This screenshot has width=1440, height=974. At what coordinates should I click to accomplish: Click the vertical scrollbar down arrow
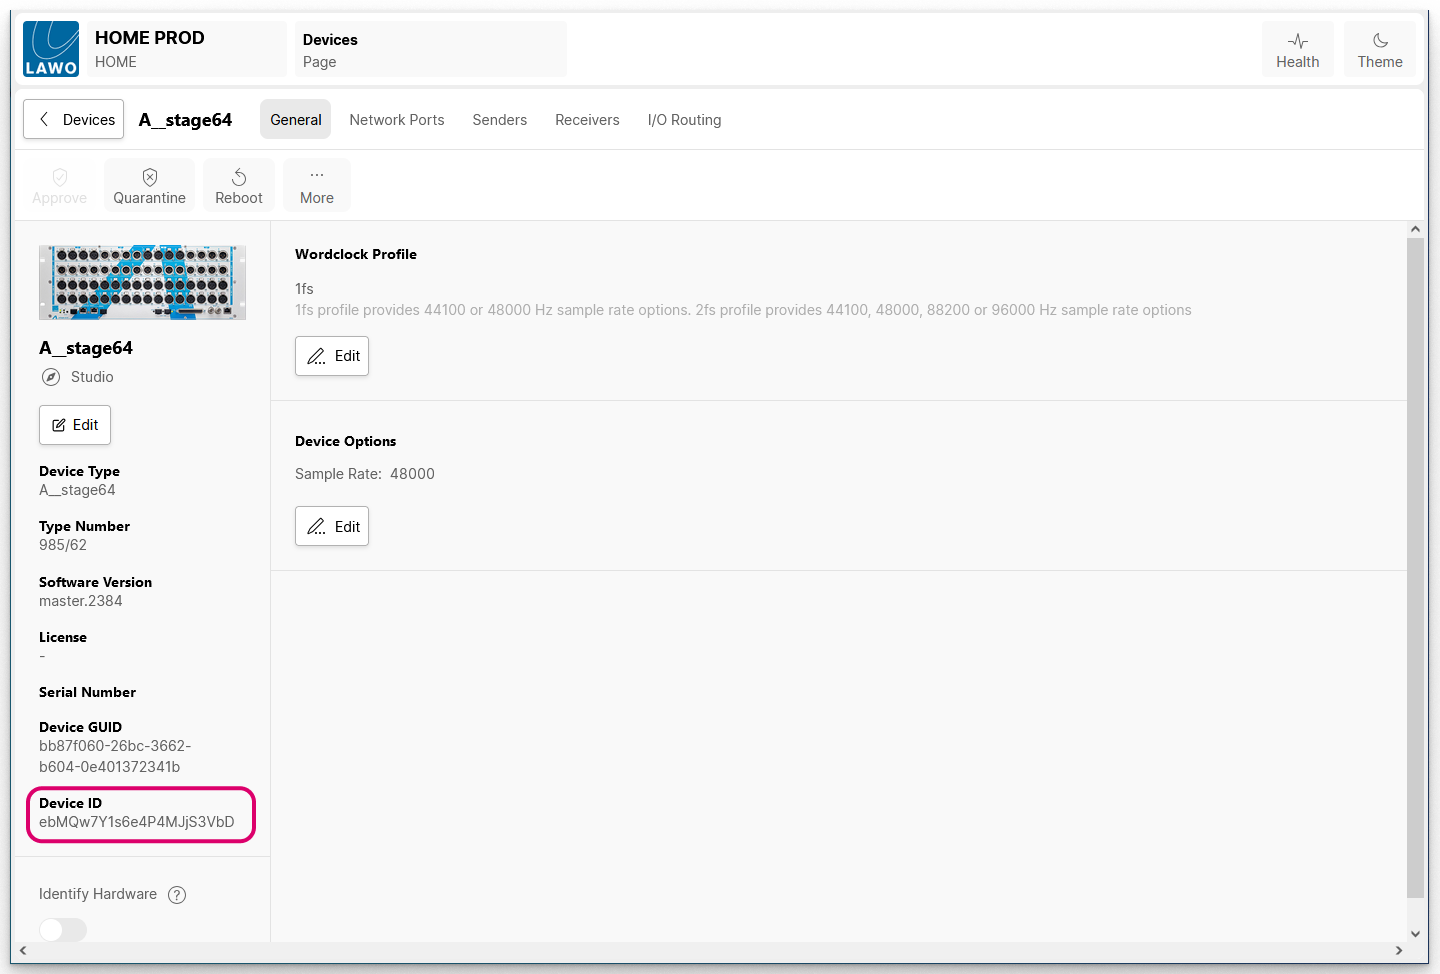pos(1415,934)
